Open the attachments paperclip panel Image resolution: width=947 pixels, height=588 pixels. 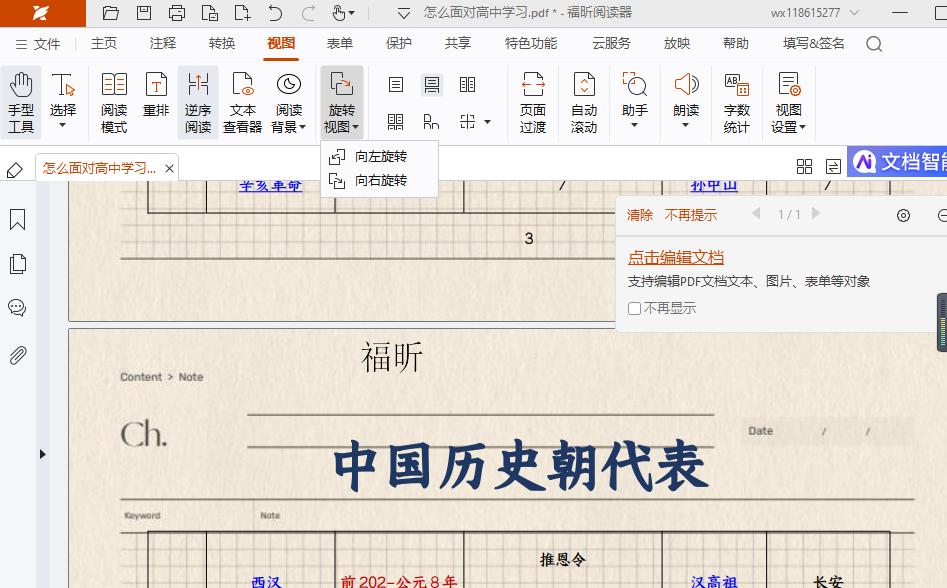(x=17, y=354)
